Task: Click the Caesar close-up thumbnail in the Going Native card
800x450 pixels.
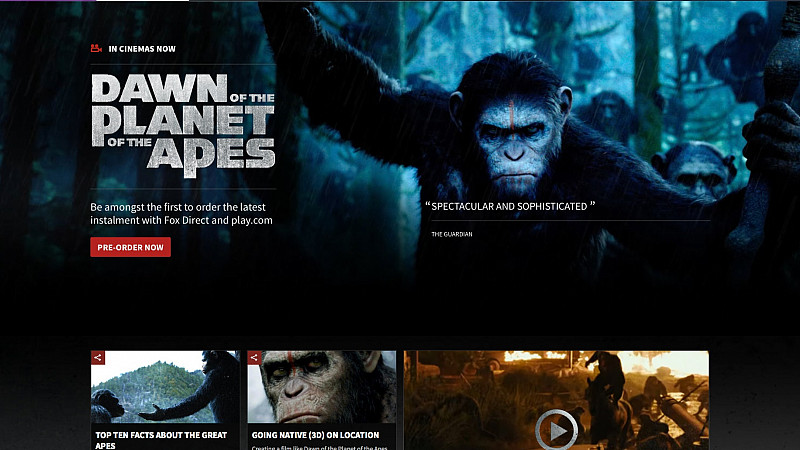Action: [321, 387]
